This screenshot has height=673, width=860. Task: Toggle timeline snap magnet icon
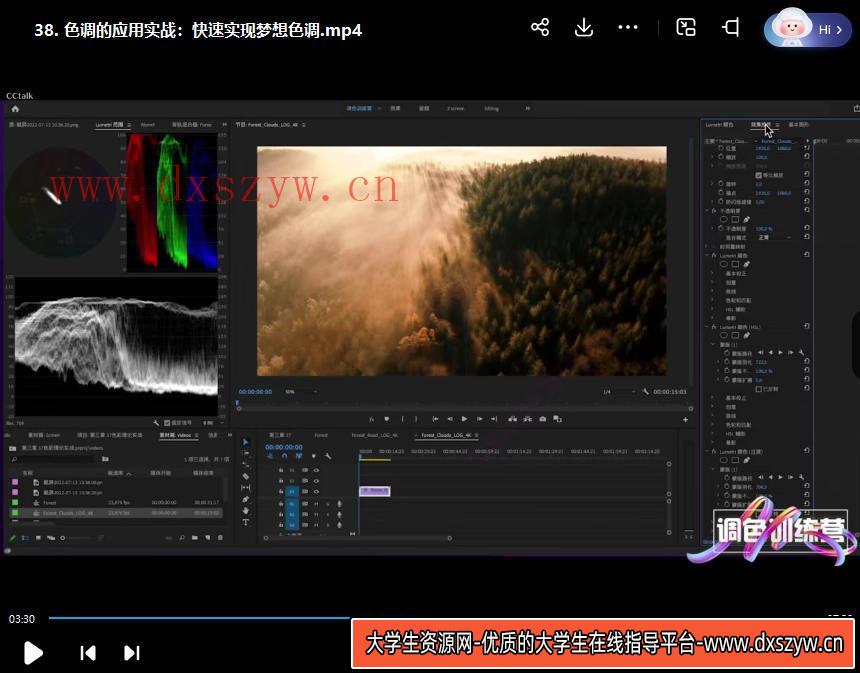[x=284, y=456]
